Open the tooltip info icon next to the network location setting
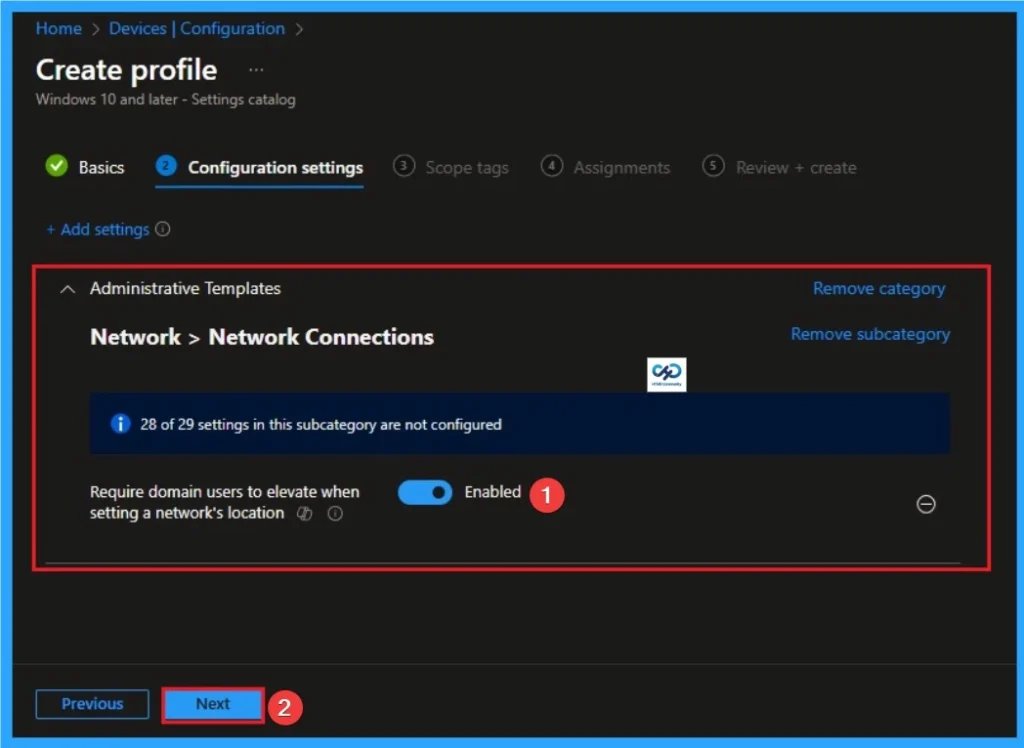 tap(335, 513)
